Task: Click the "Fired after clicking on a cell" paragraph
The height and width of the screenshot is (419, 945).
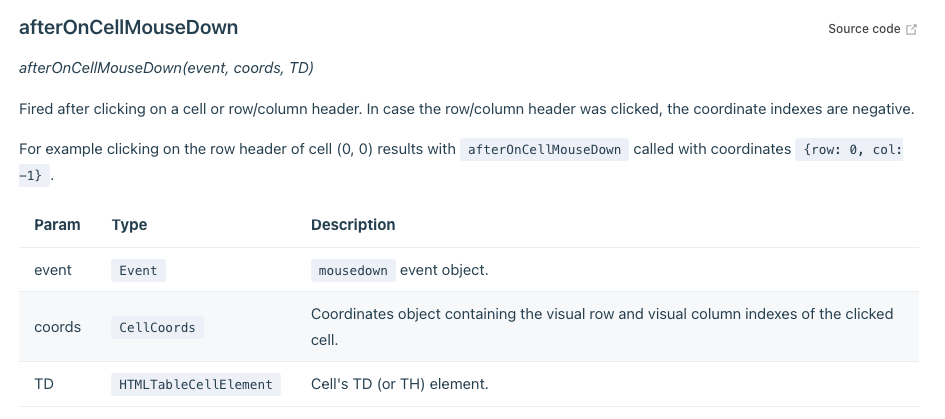Action: pos(467,109)
